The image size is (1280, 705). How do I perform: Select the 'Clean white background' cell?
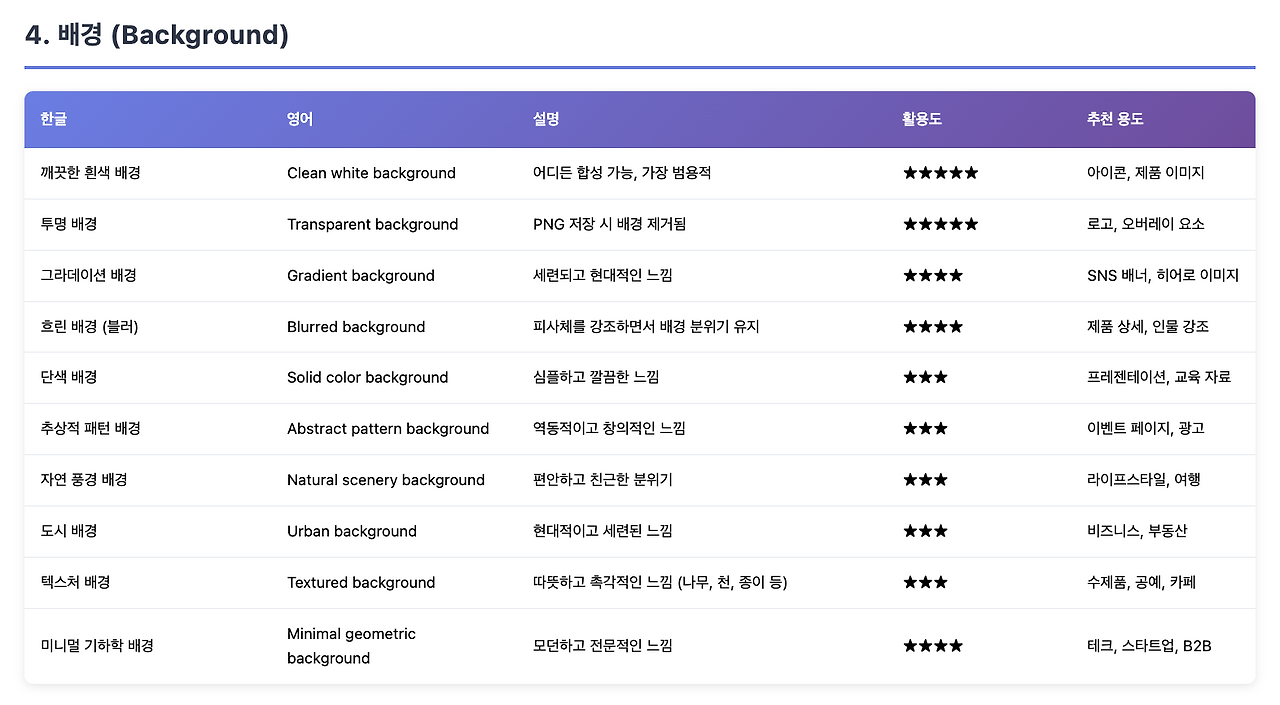click(x=371, y=173)
